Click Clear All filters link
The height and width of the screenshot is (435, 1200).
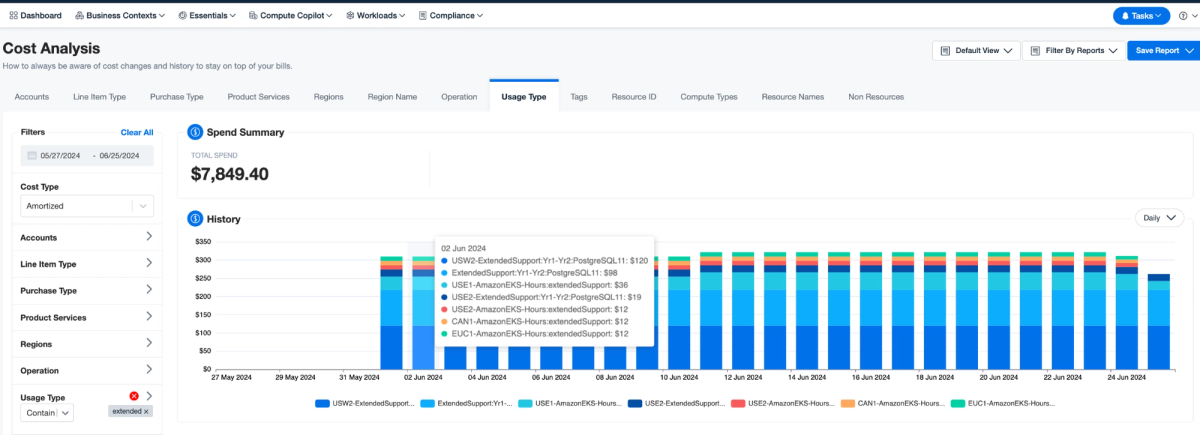pos(137,132)
